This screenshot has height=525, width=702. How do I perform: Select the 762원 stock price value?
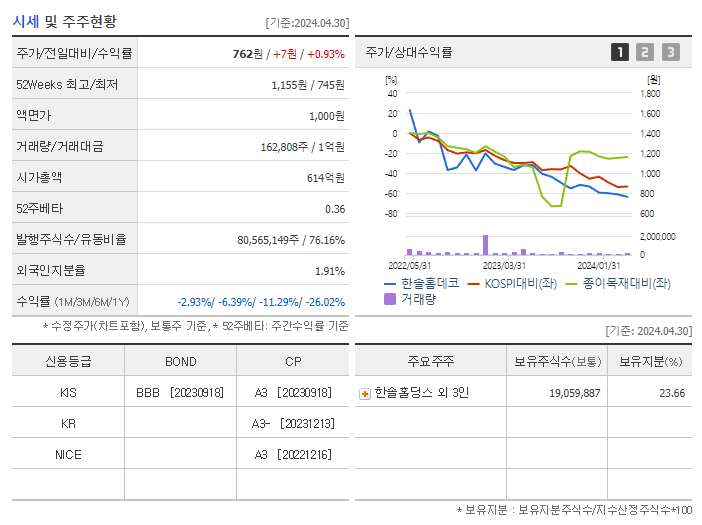pyautogui.click(x=248, y=54)
